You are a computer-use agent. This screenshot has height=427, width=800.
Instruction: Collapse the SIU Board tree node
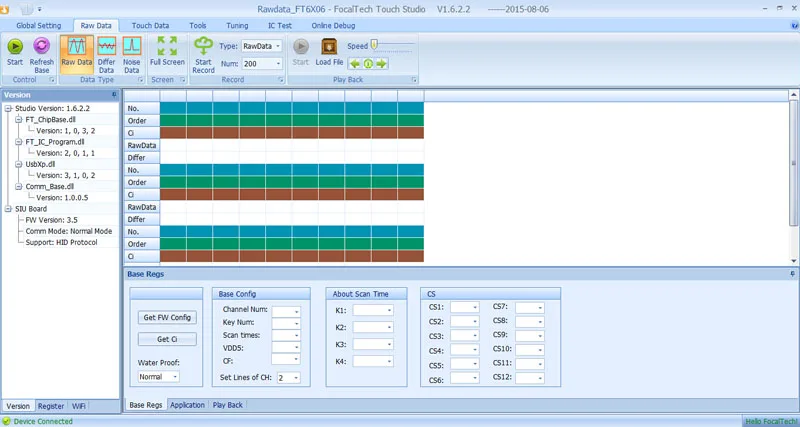pyautogui.click(x=8, y=209)
